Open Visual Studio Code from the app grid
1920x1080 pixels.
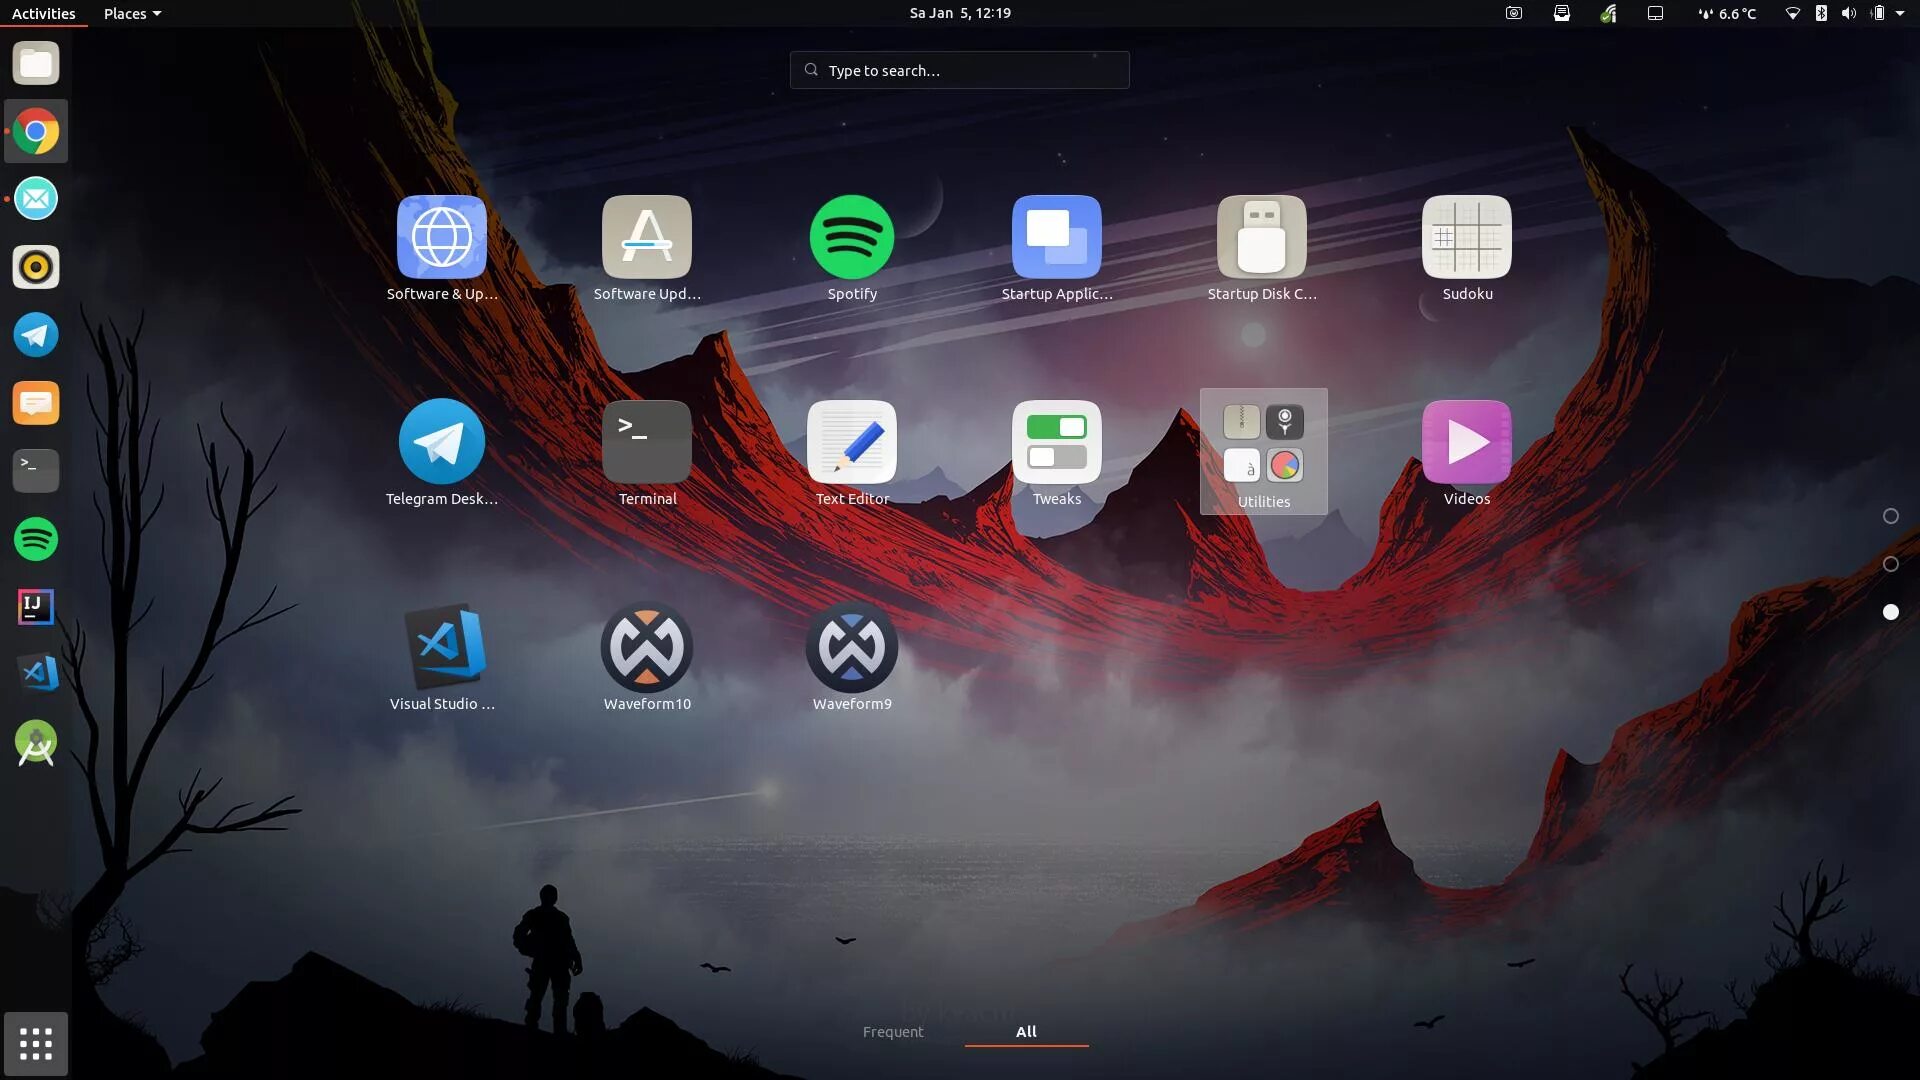442,658
